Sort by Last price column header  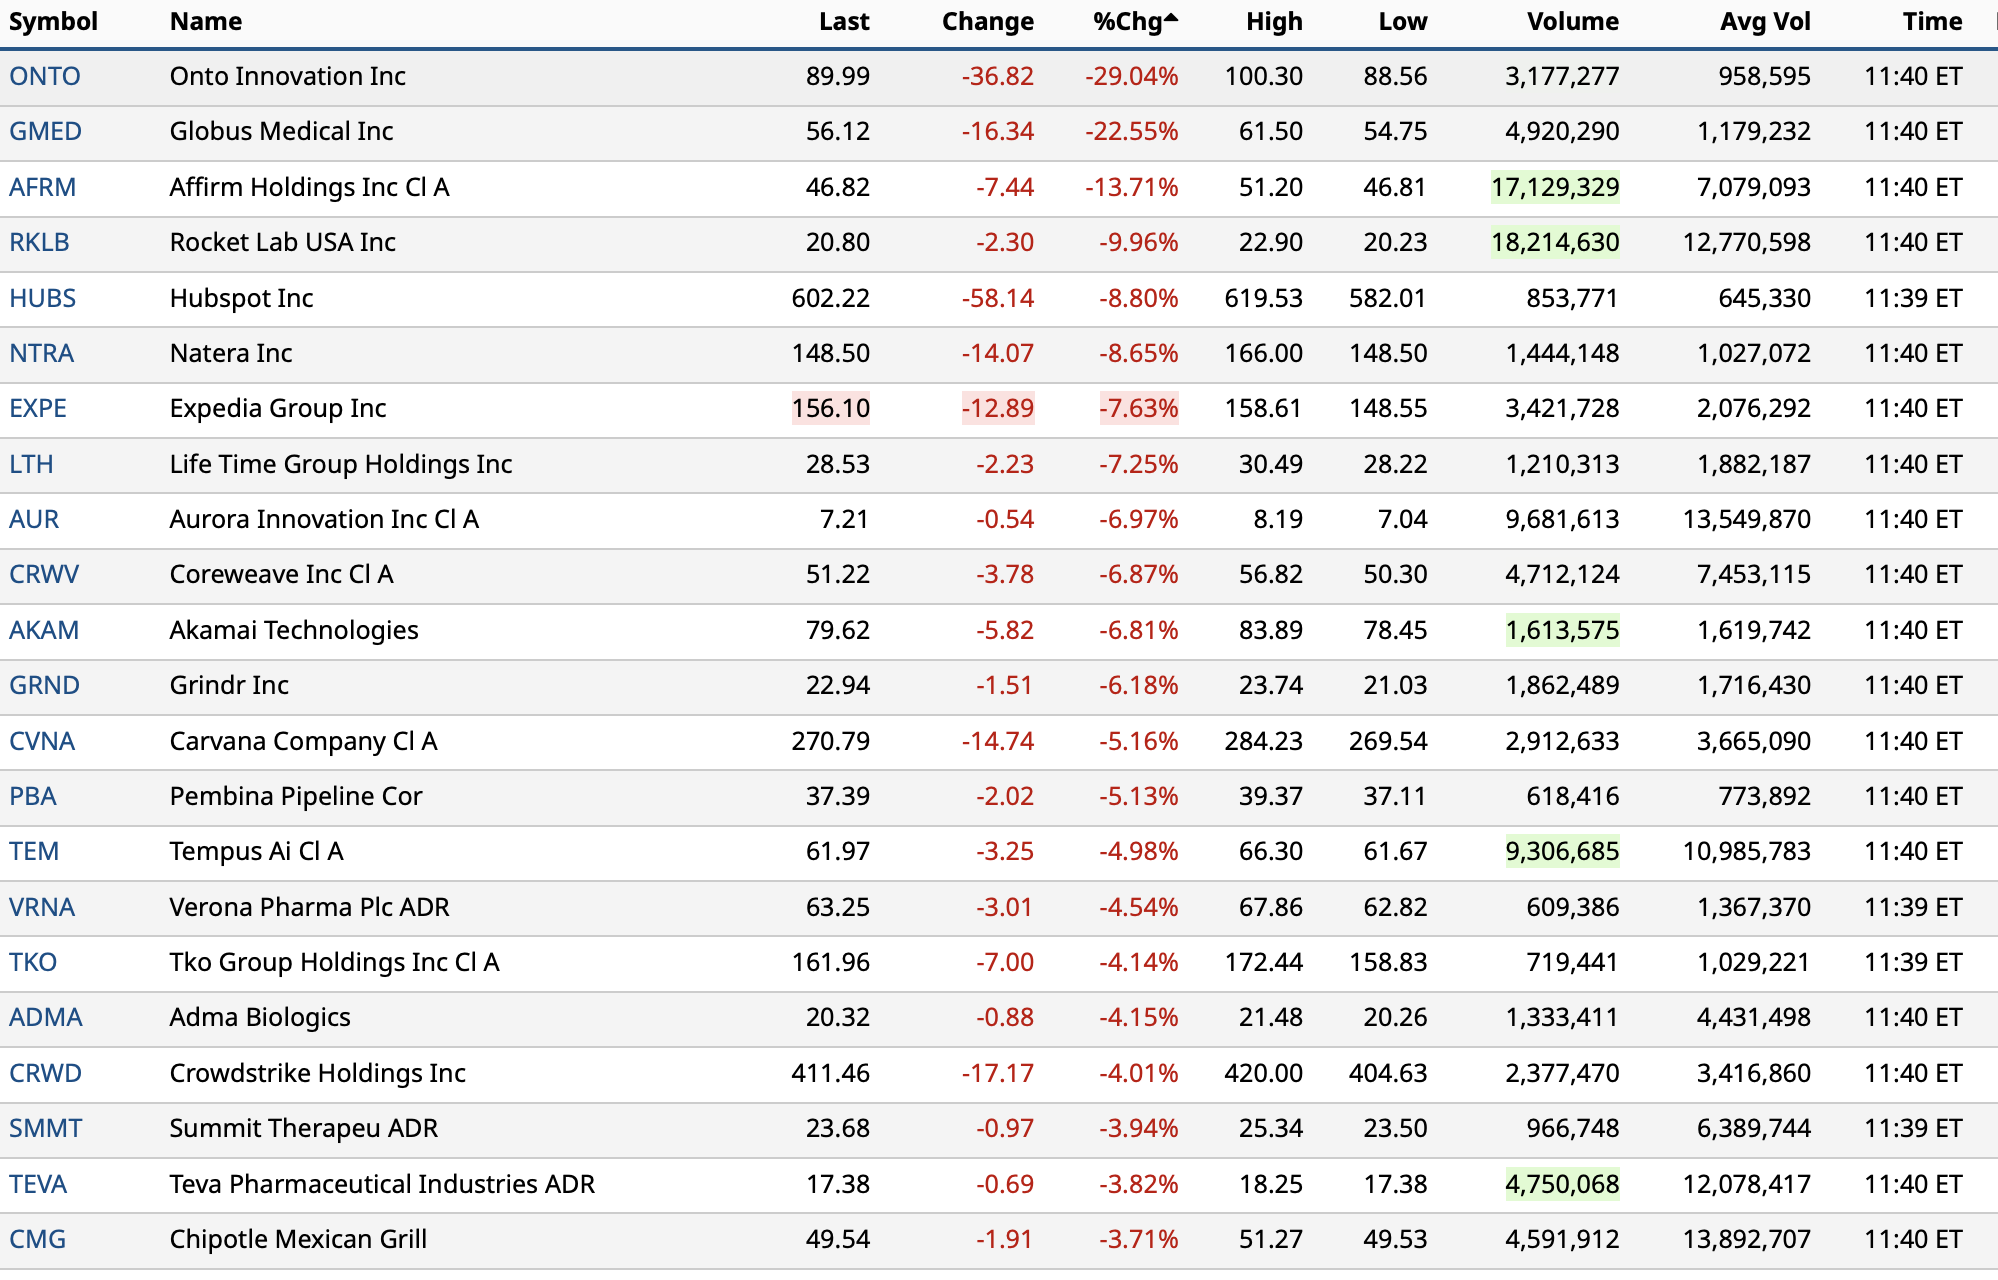843,22
